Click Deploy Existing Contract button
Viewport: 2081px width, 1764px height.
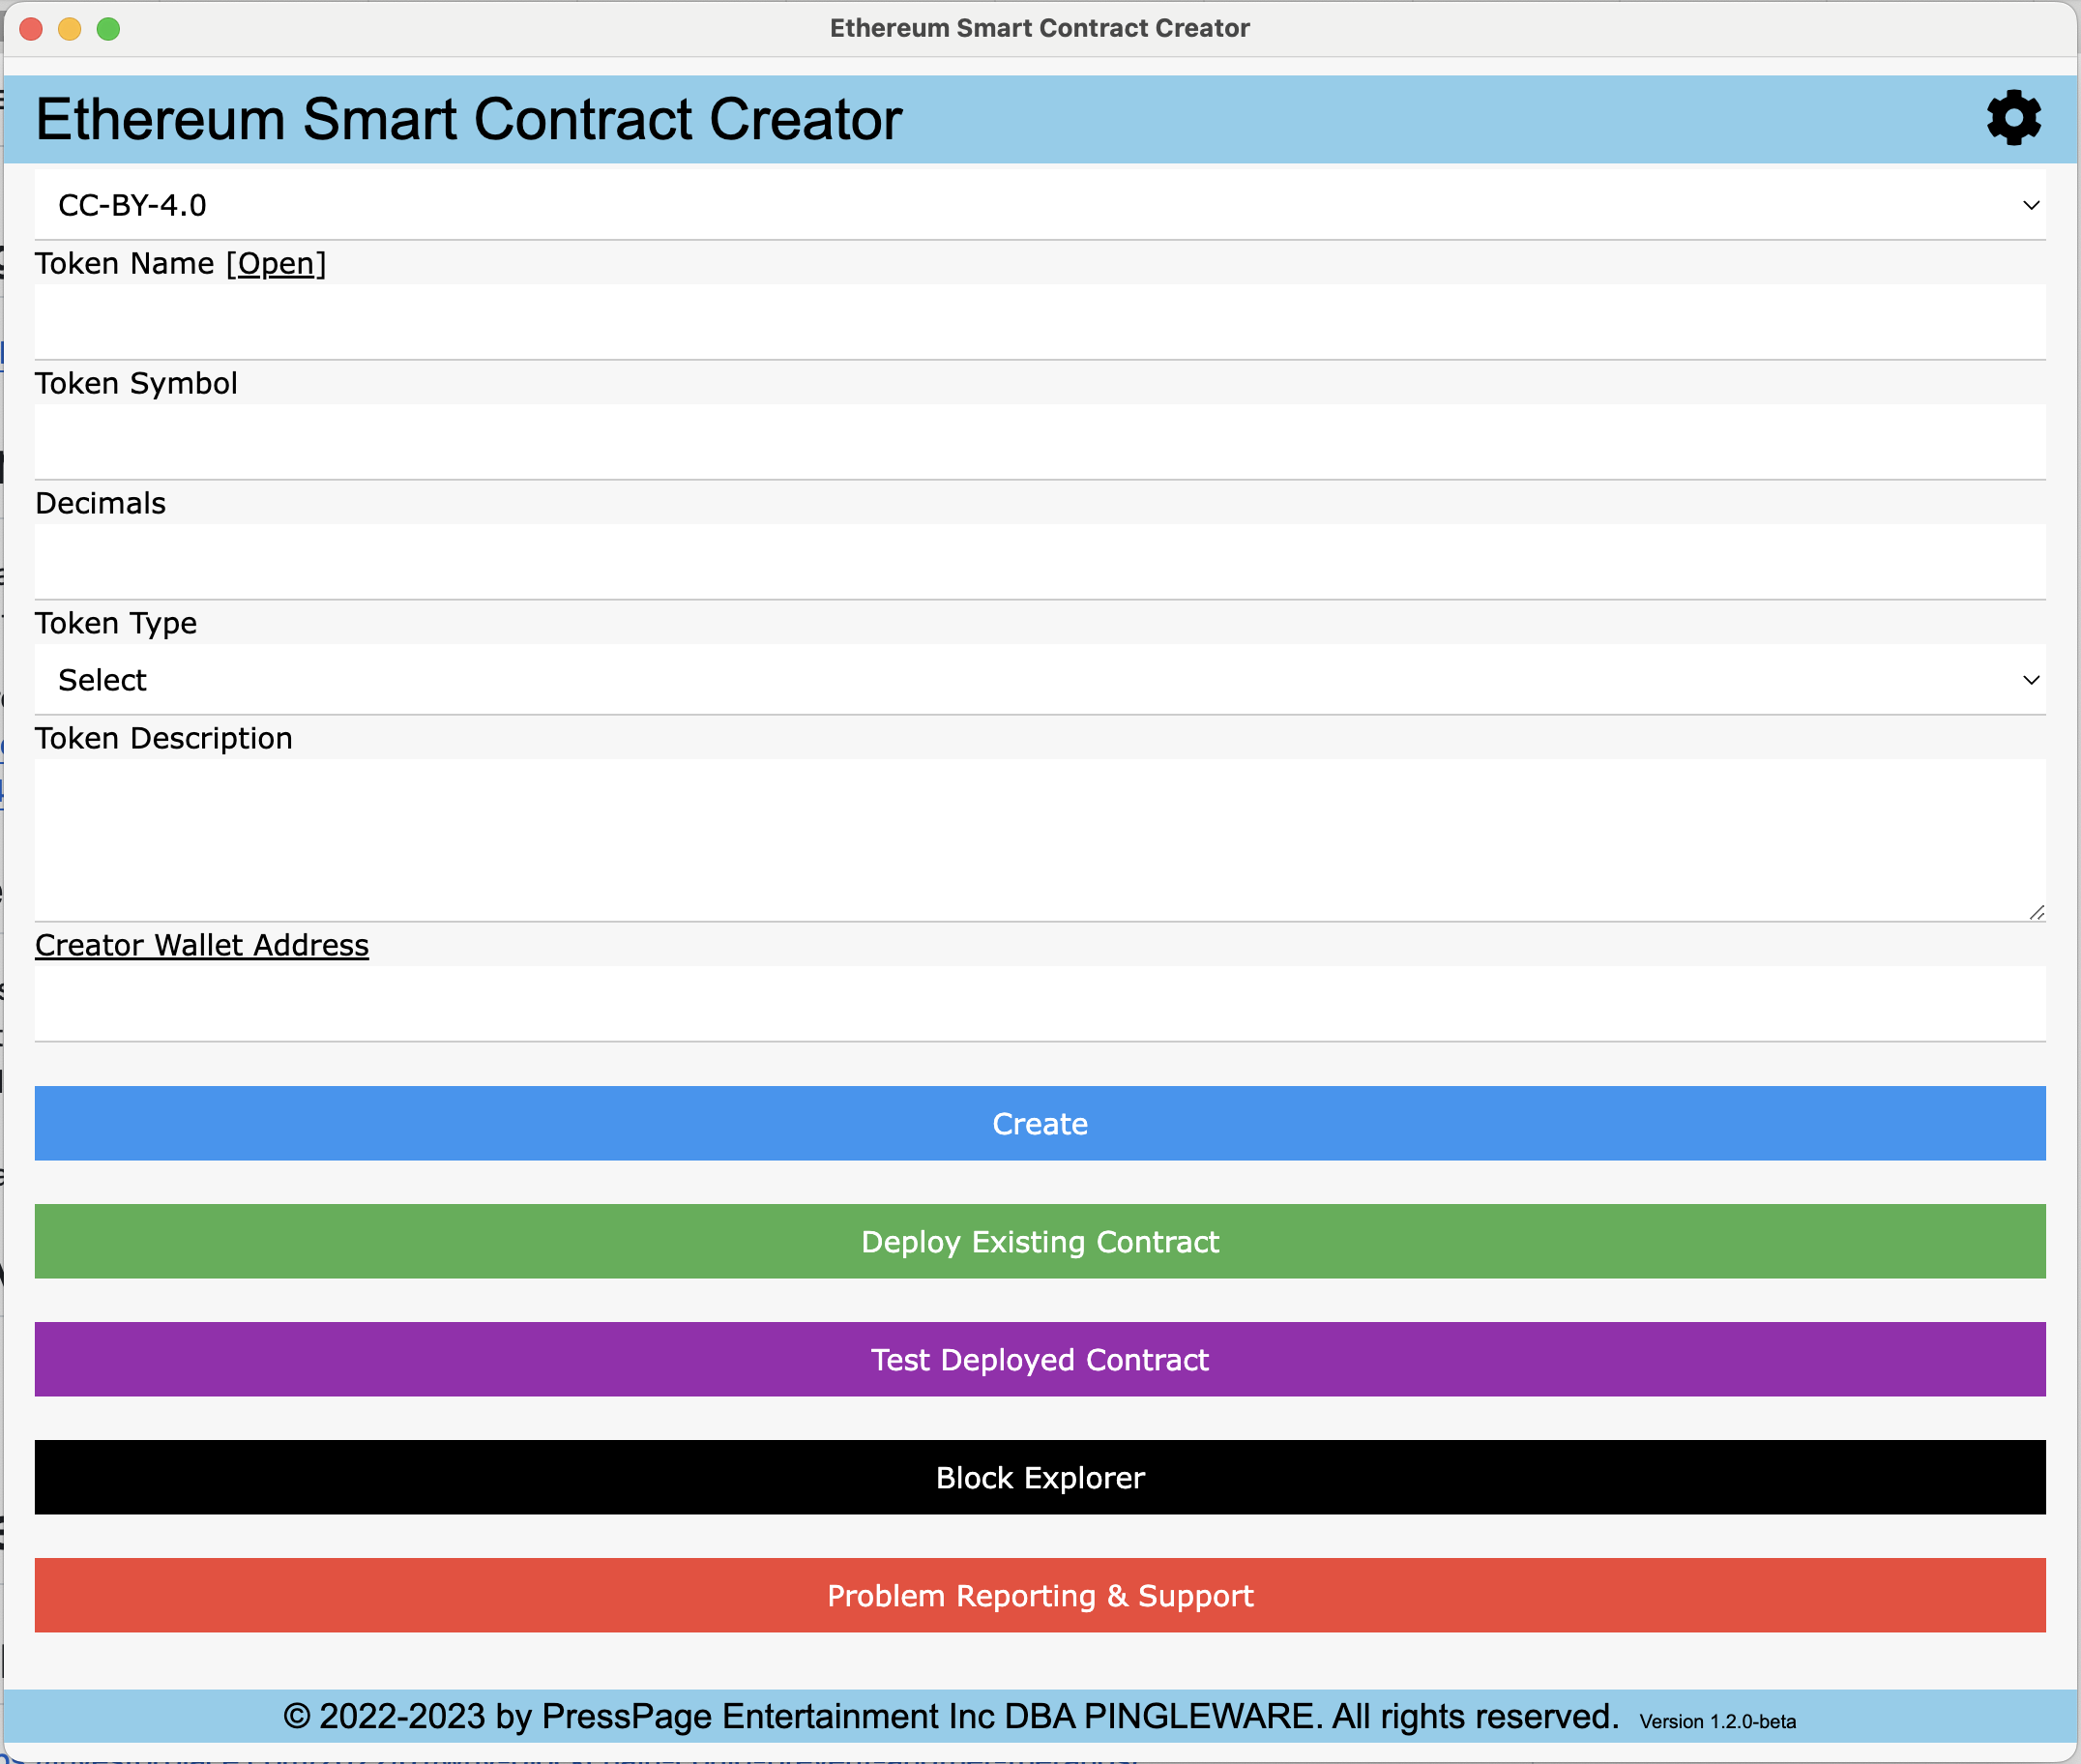point(1039,1241)
